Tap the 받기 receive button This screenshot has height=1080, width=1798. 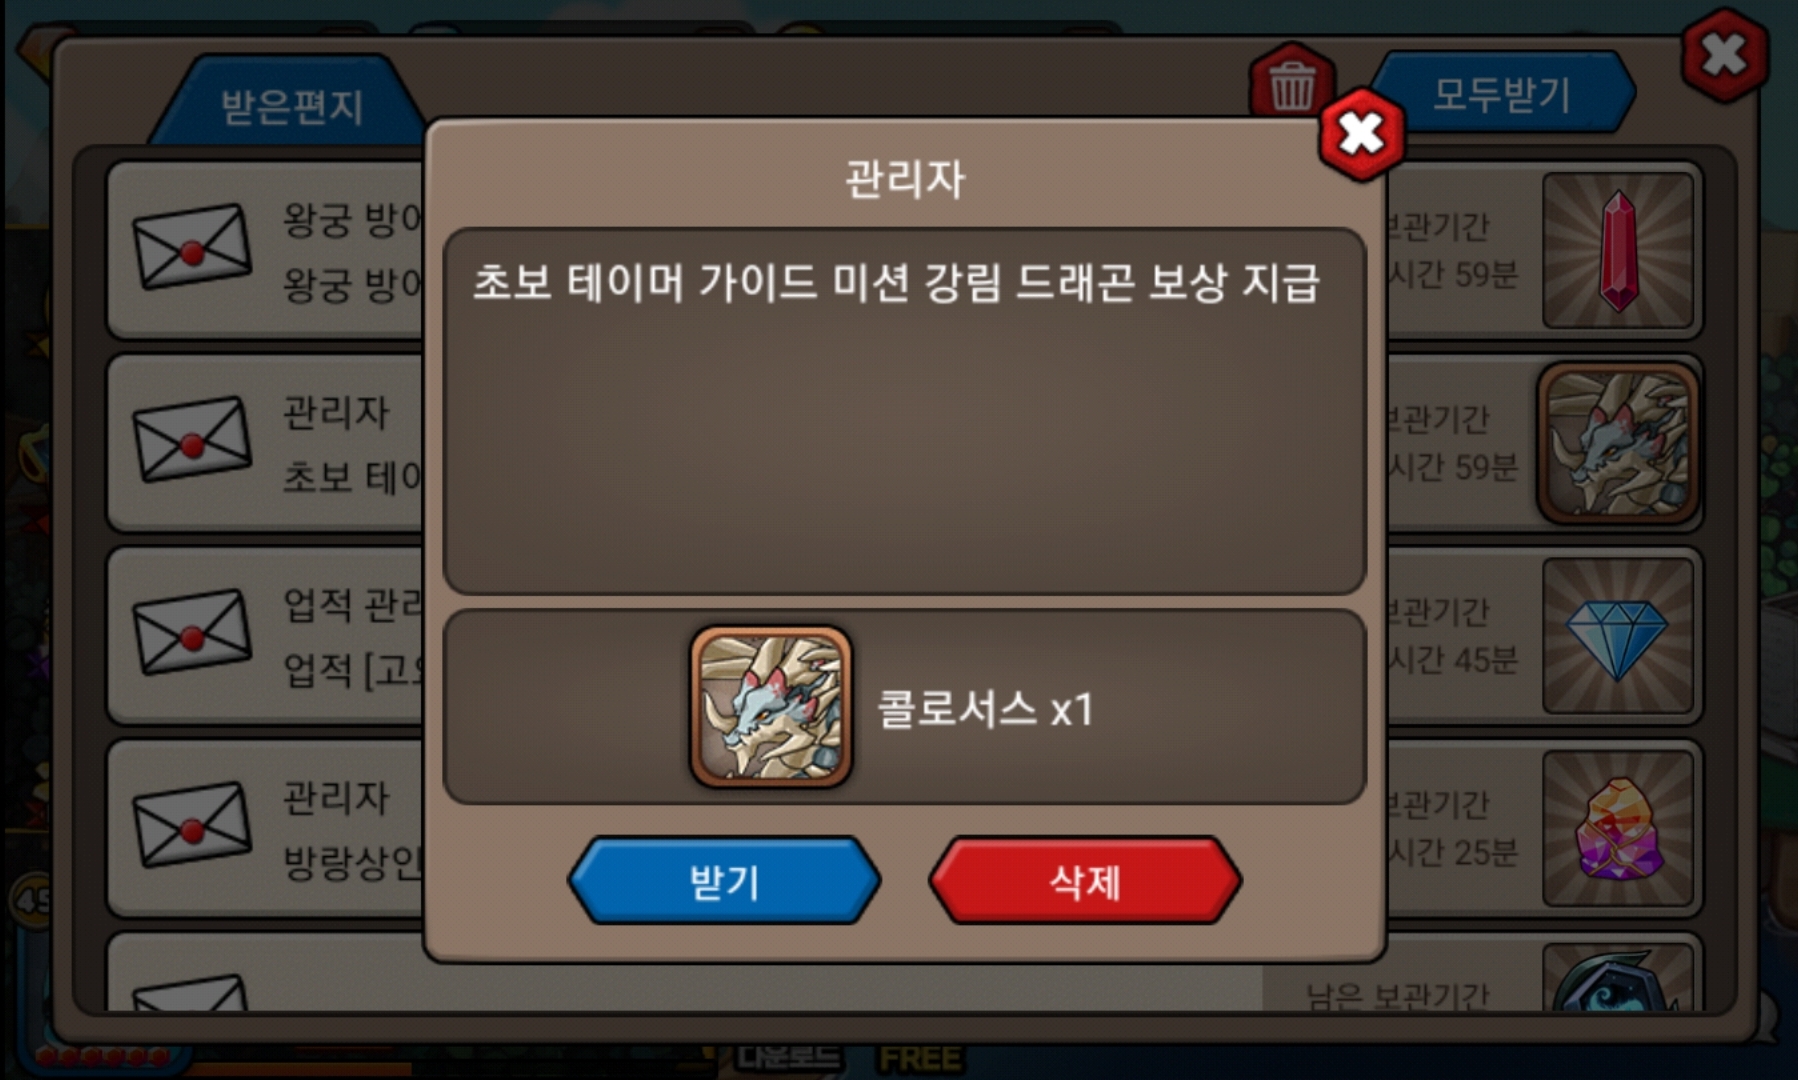click(724, 881)
